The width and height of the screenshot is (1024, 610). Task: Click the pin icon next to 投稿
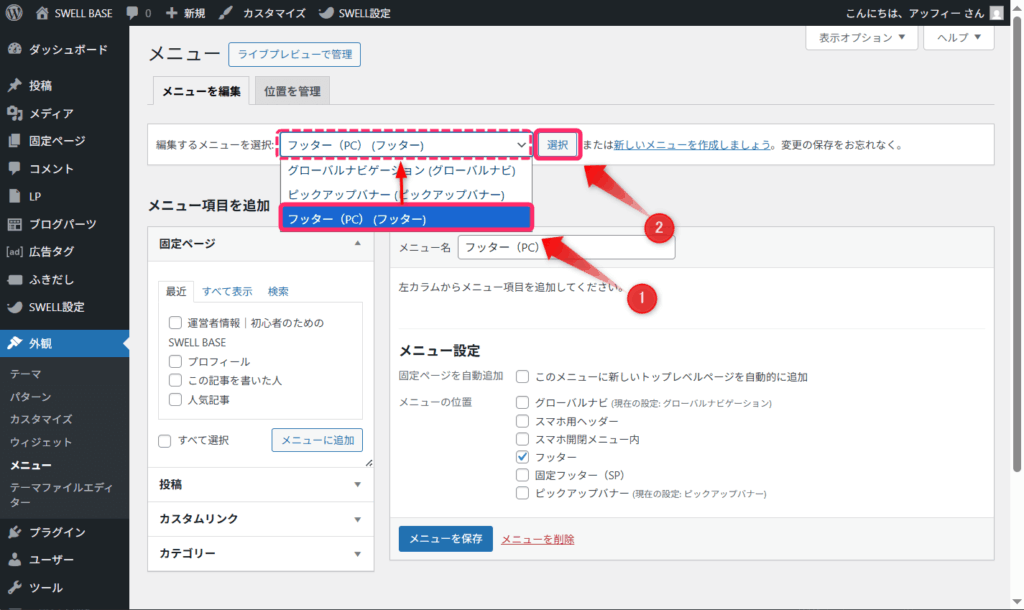point(15,85)
